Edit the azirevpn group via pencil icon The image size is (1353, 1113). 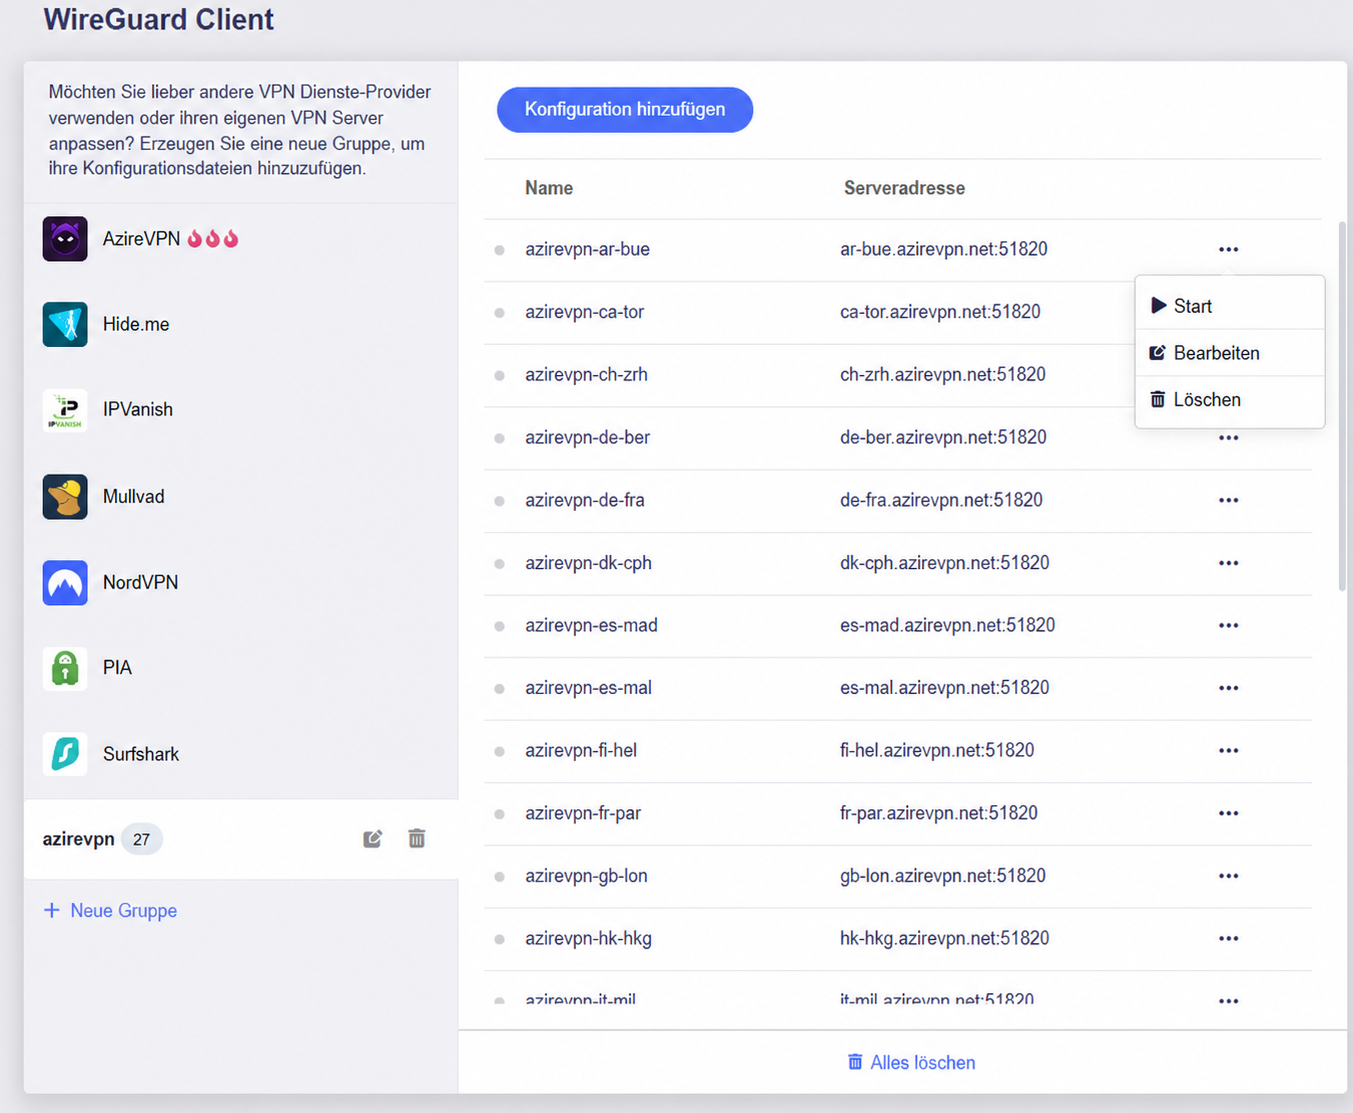click(373, 839)
